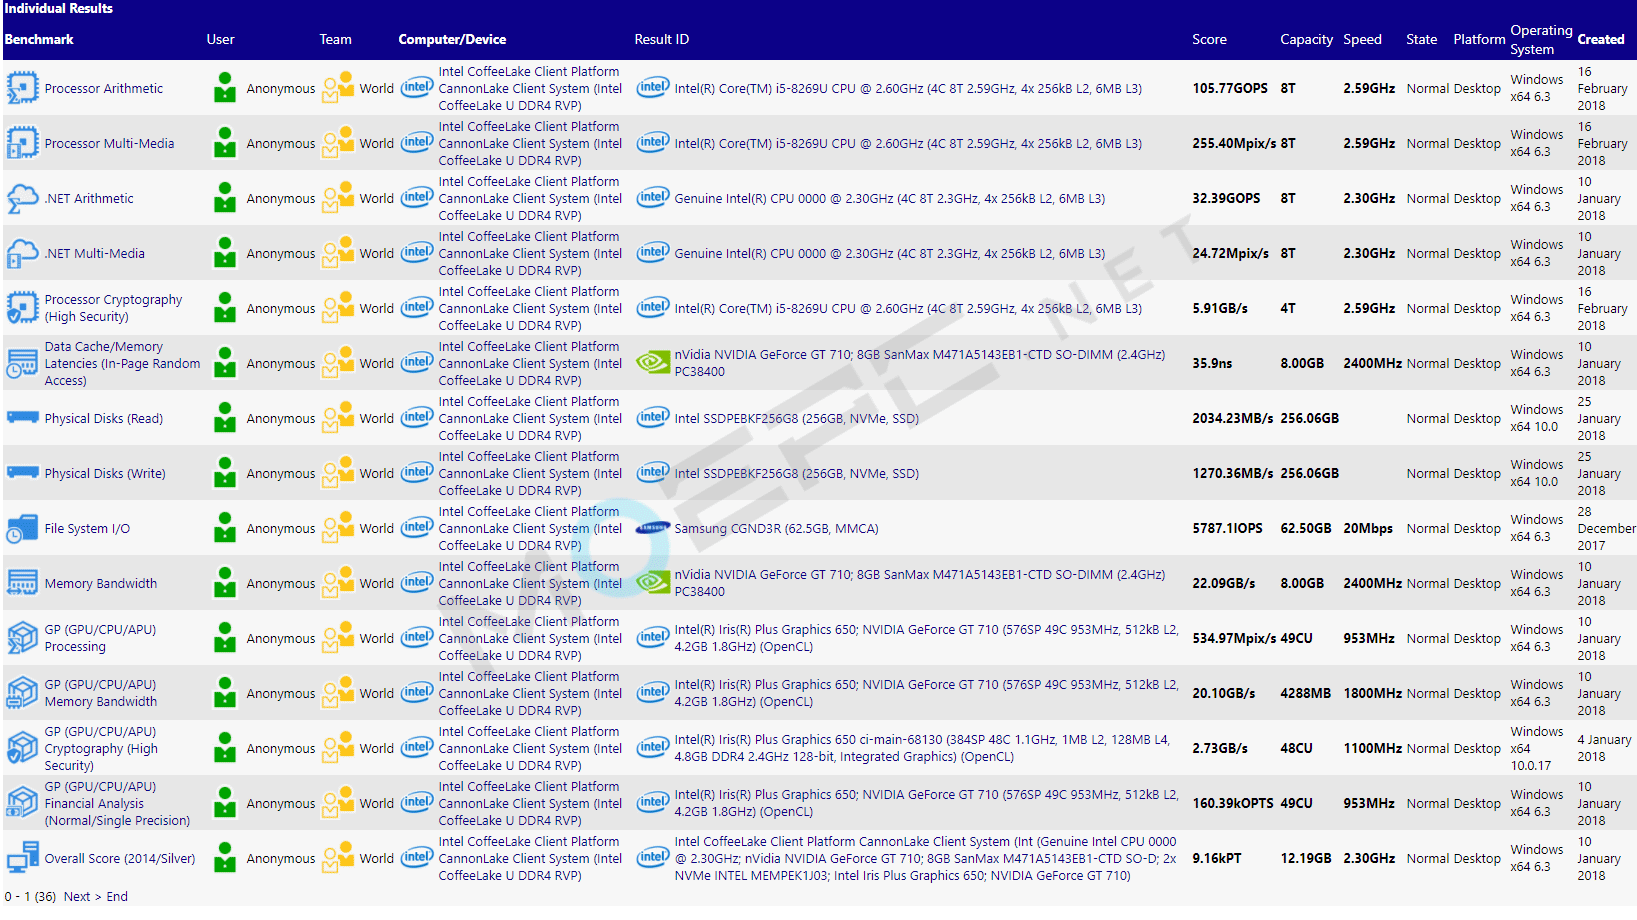Sort by the Result ID column header
The height and width of the screenshot is (920, 1637).
pos(661,39)
